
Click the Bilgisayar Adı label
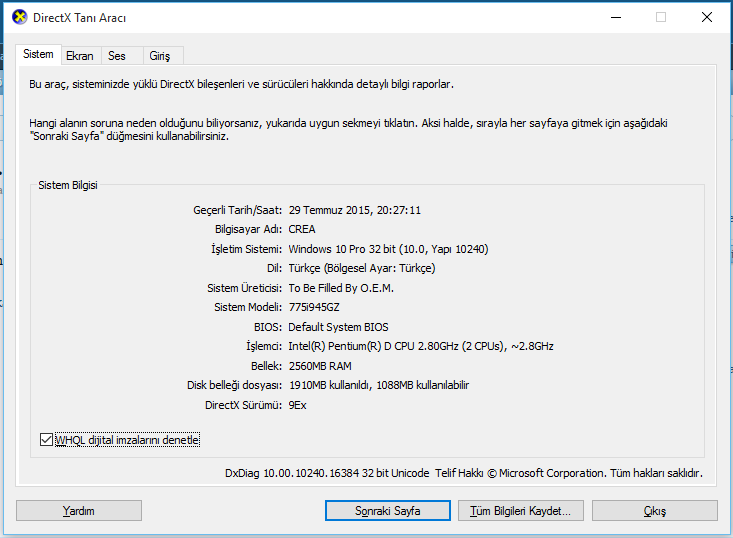point(248,230)
